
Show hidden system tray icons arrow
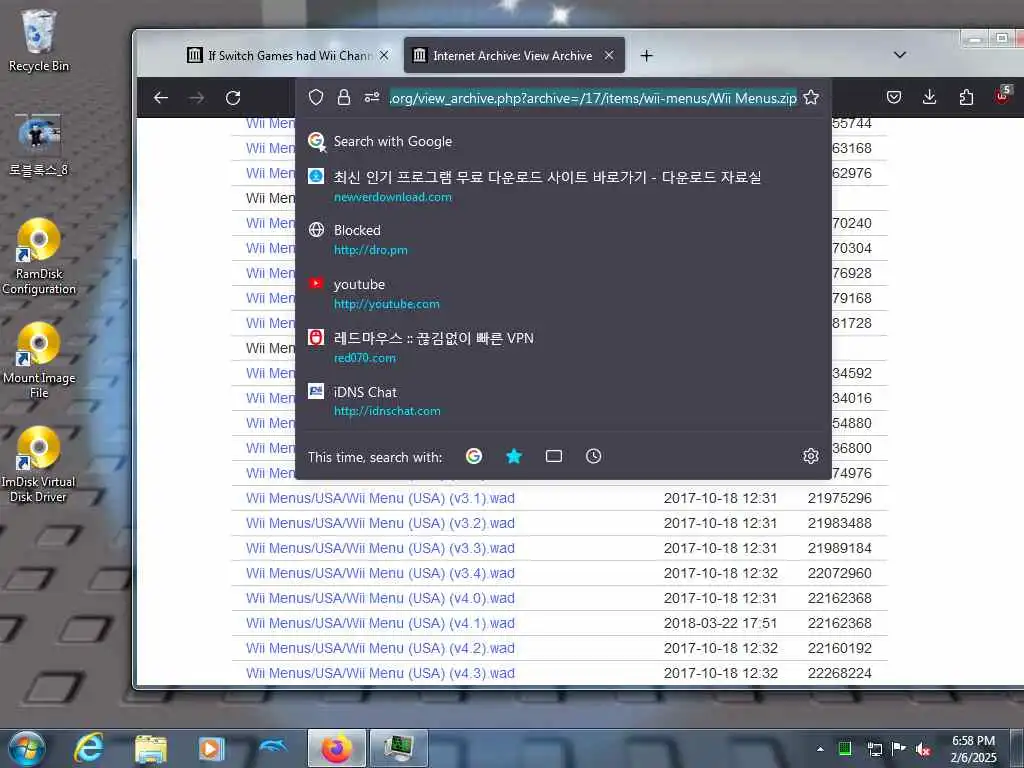point(820,749)
